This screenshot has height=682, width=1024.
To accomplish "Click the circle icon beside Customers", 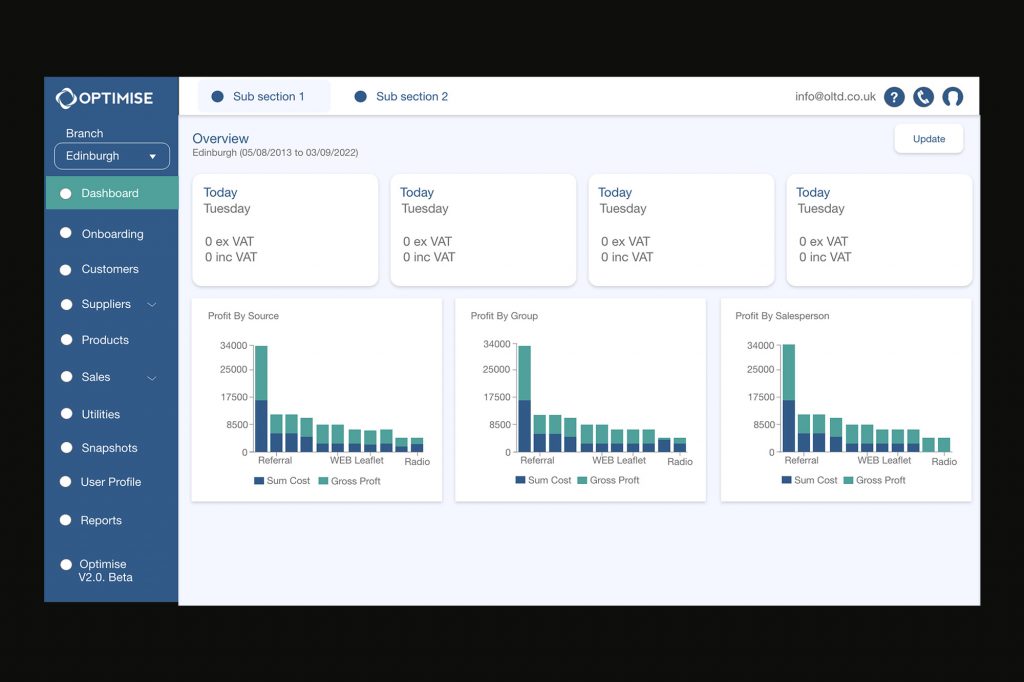I will (x=66, y=269).
